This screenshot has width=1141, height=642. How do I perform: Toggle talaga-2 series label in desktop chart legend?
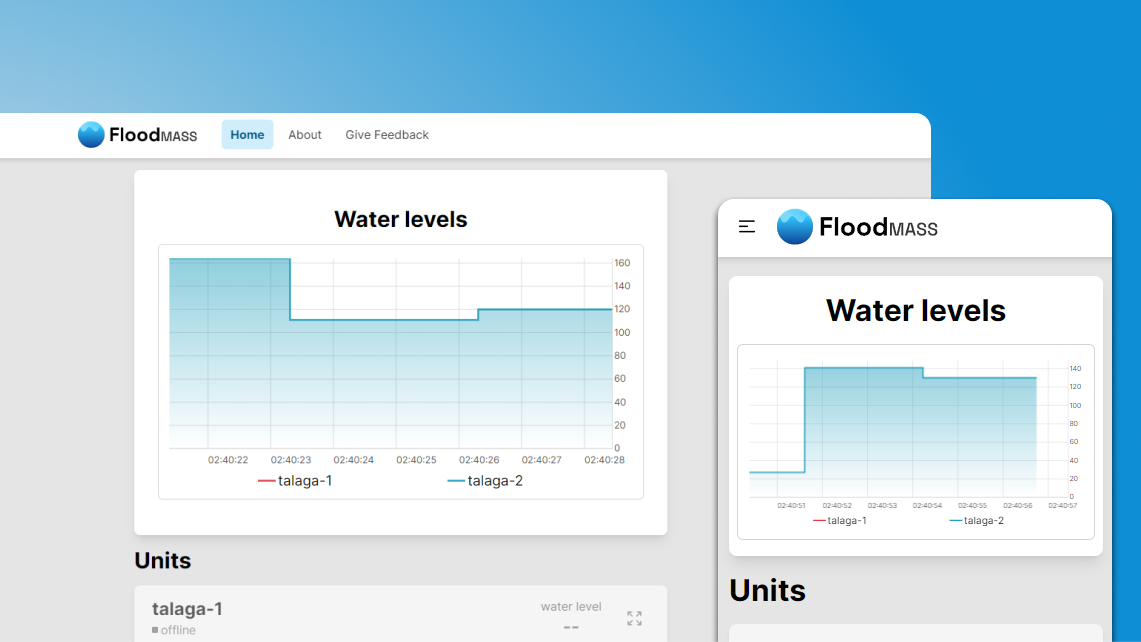click(x=495, y=481)
